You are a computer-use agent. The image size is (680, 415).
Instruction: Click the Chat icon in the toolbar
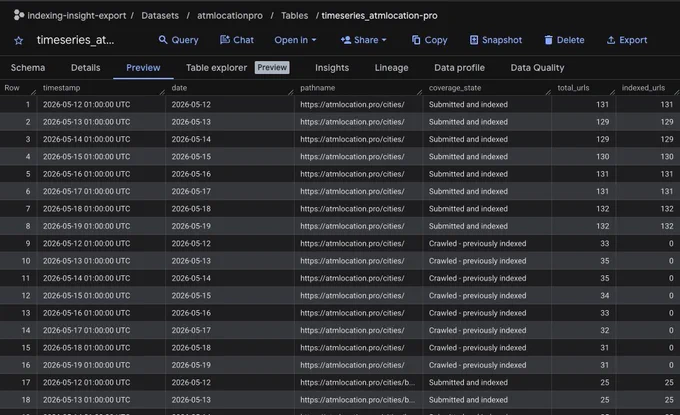pos(225,40)
